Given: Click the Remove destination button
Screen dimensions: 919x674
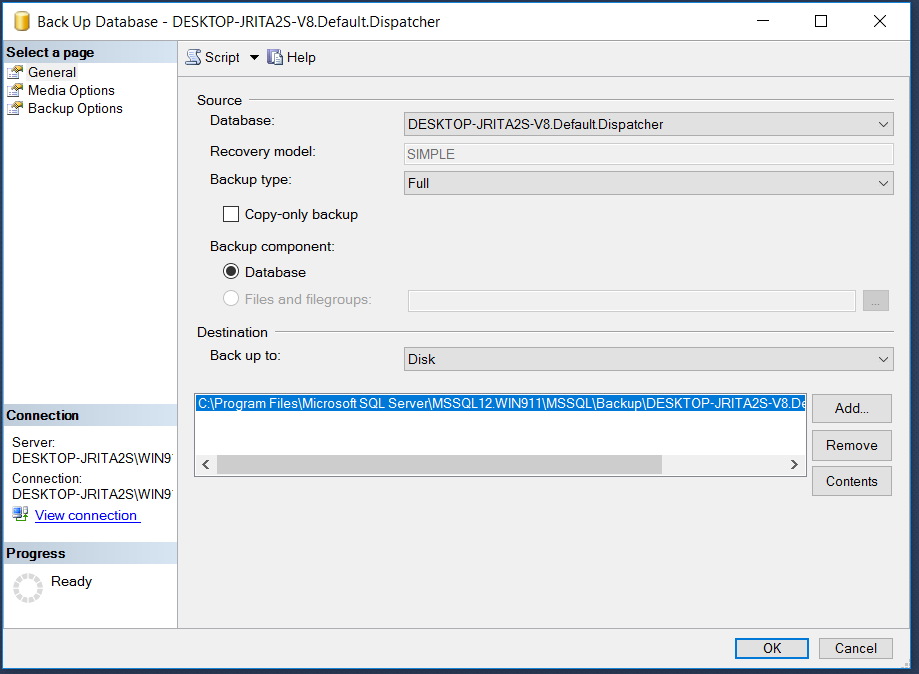Looking at the screenshot, I should pos(852,445).
